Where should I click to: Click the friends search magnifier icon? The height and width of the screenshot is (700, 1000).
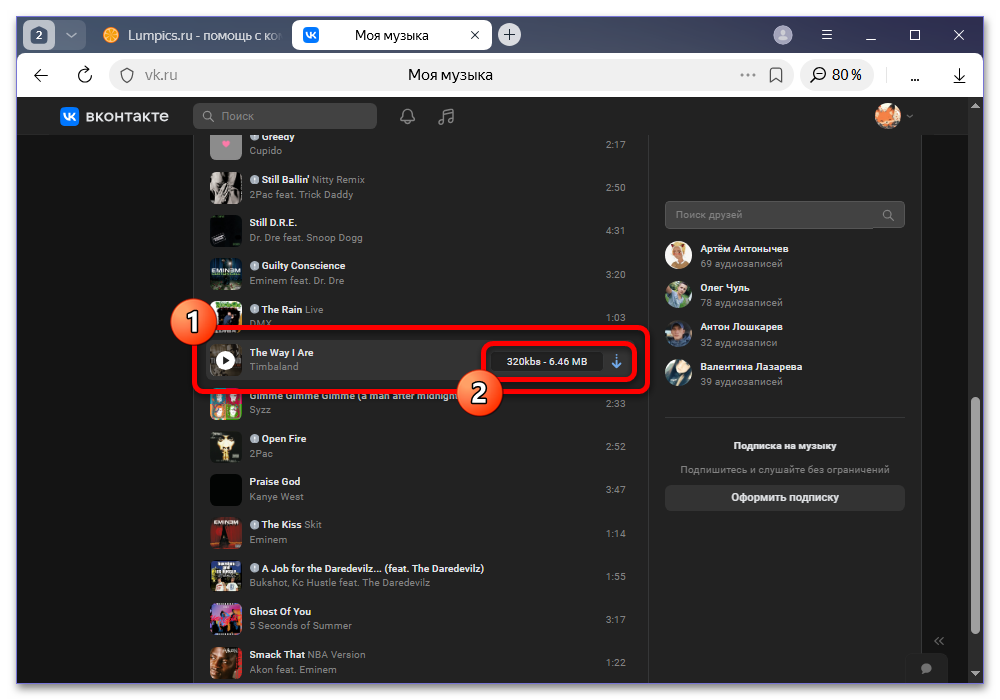888,215
